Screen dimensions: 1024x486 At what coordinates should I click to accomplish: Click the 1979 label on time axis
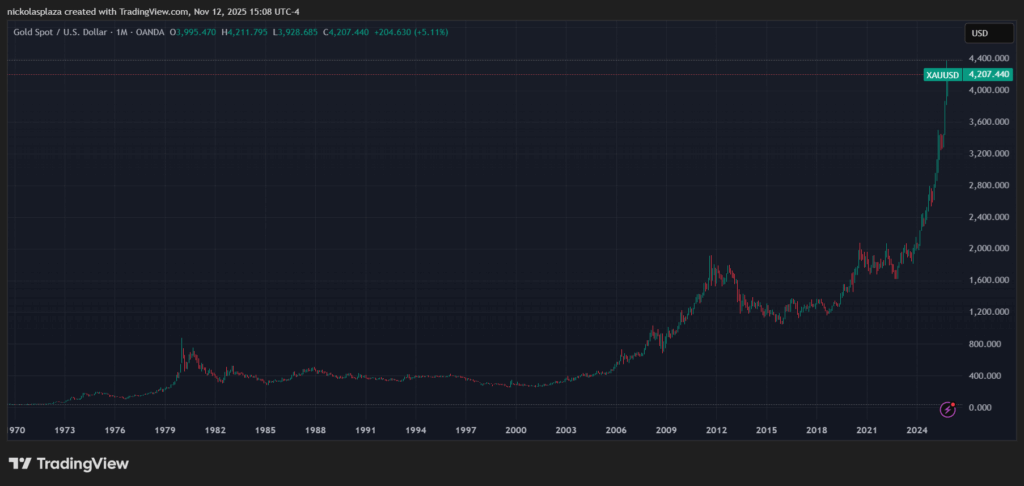166,430
